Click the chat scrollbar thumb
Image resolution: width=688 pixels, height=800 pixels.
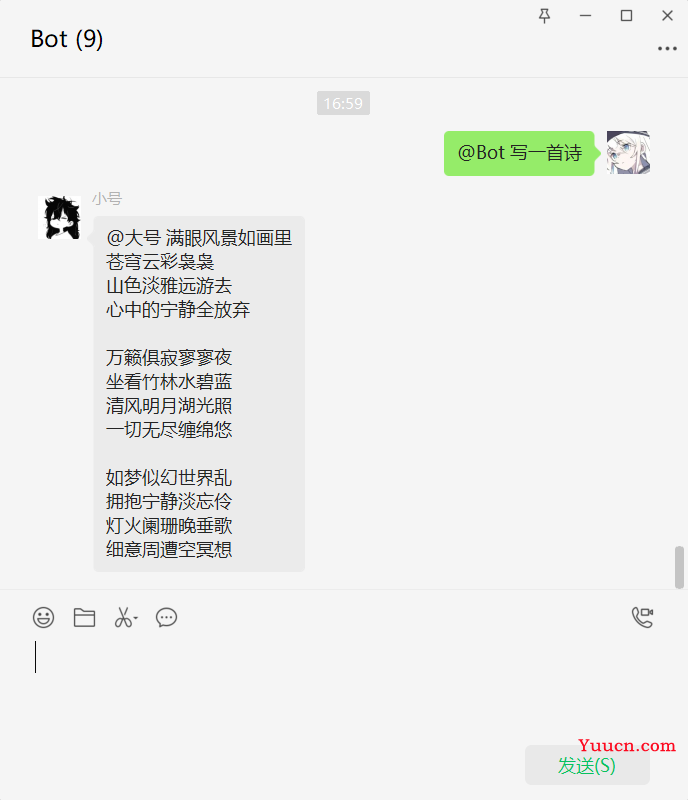pos(679,567)
